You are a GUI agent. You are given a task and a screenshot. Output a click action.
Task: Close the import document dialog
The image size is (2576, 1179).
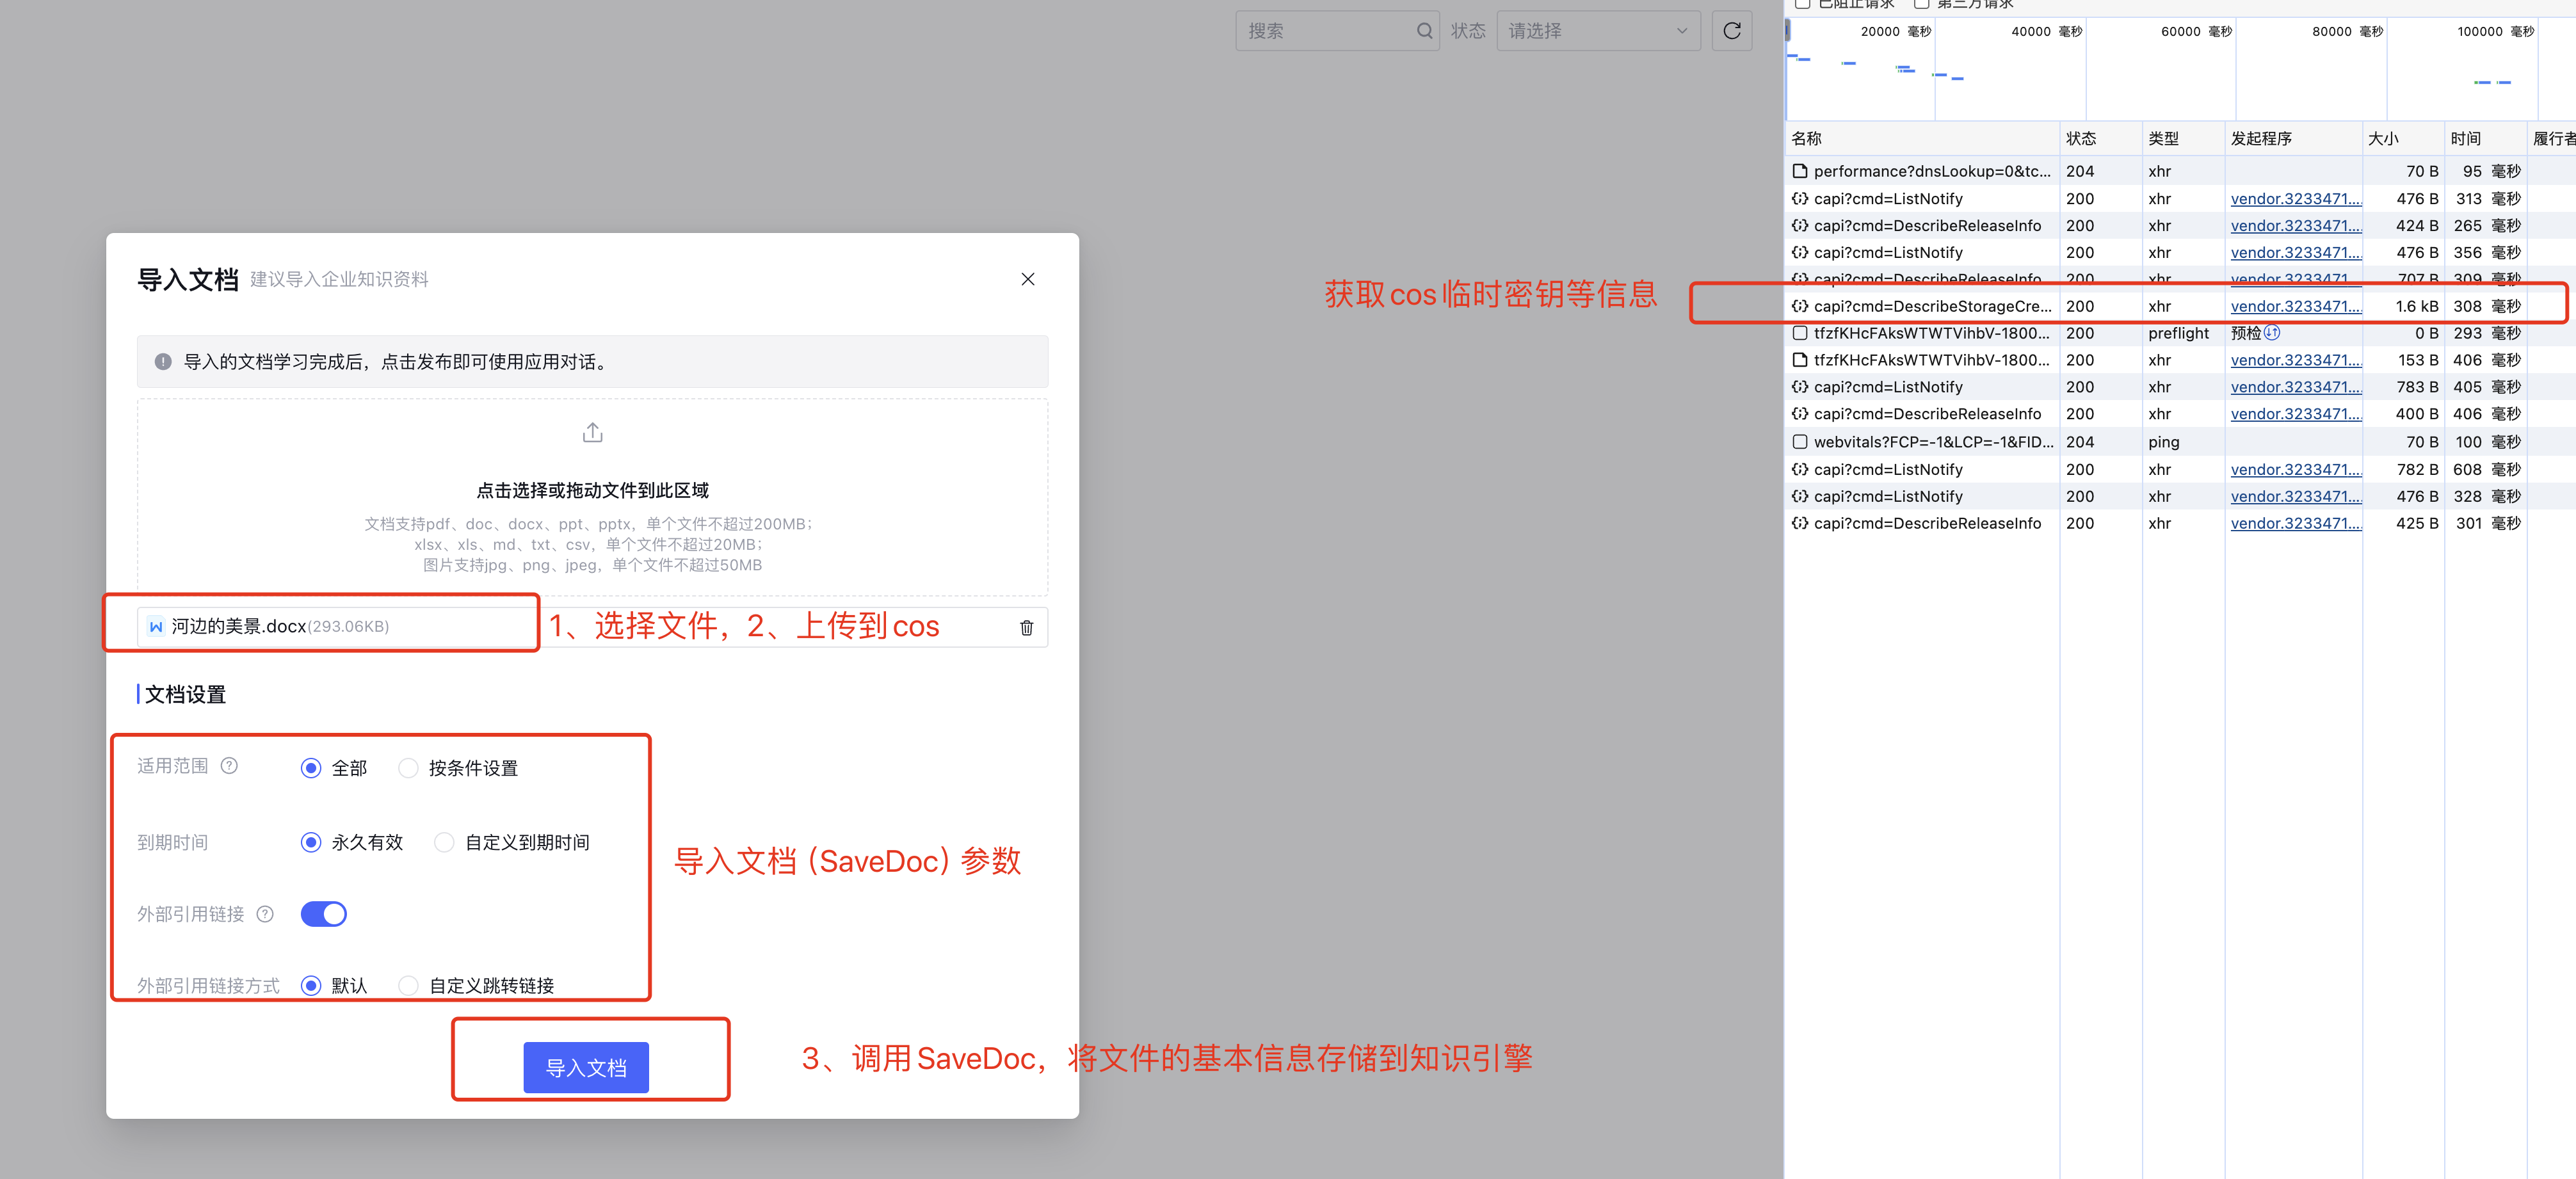(1027, 279)
